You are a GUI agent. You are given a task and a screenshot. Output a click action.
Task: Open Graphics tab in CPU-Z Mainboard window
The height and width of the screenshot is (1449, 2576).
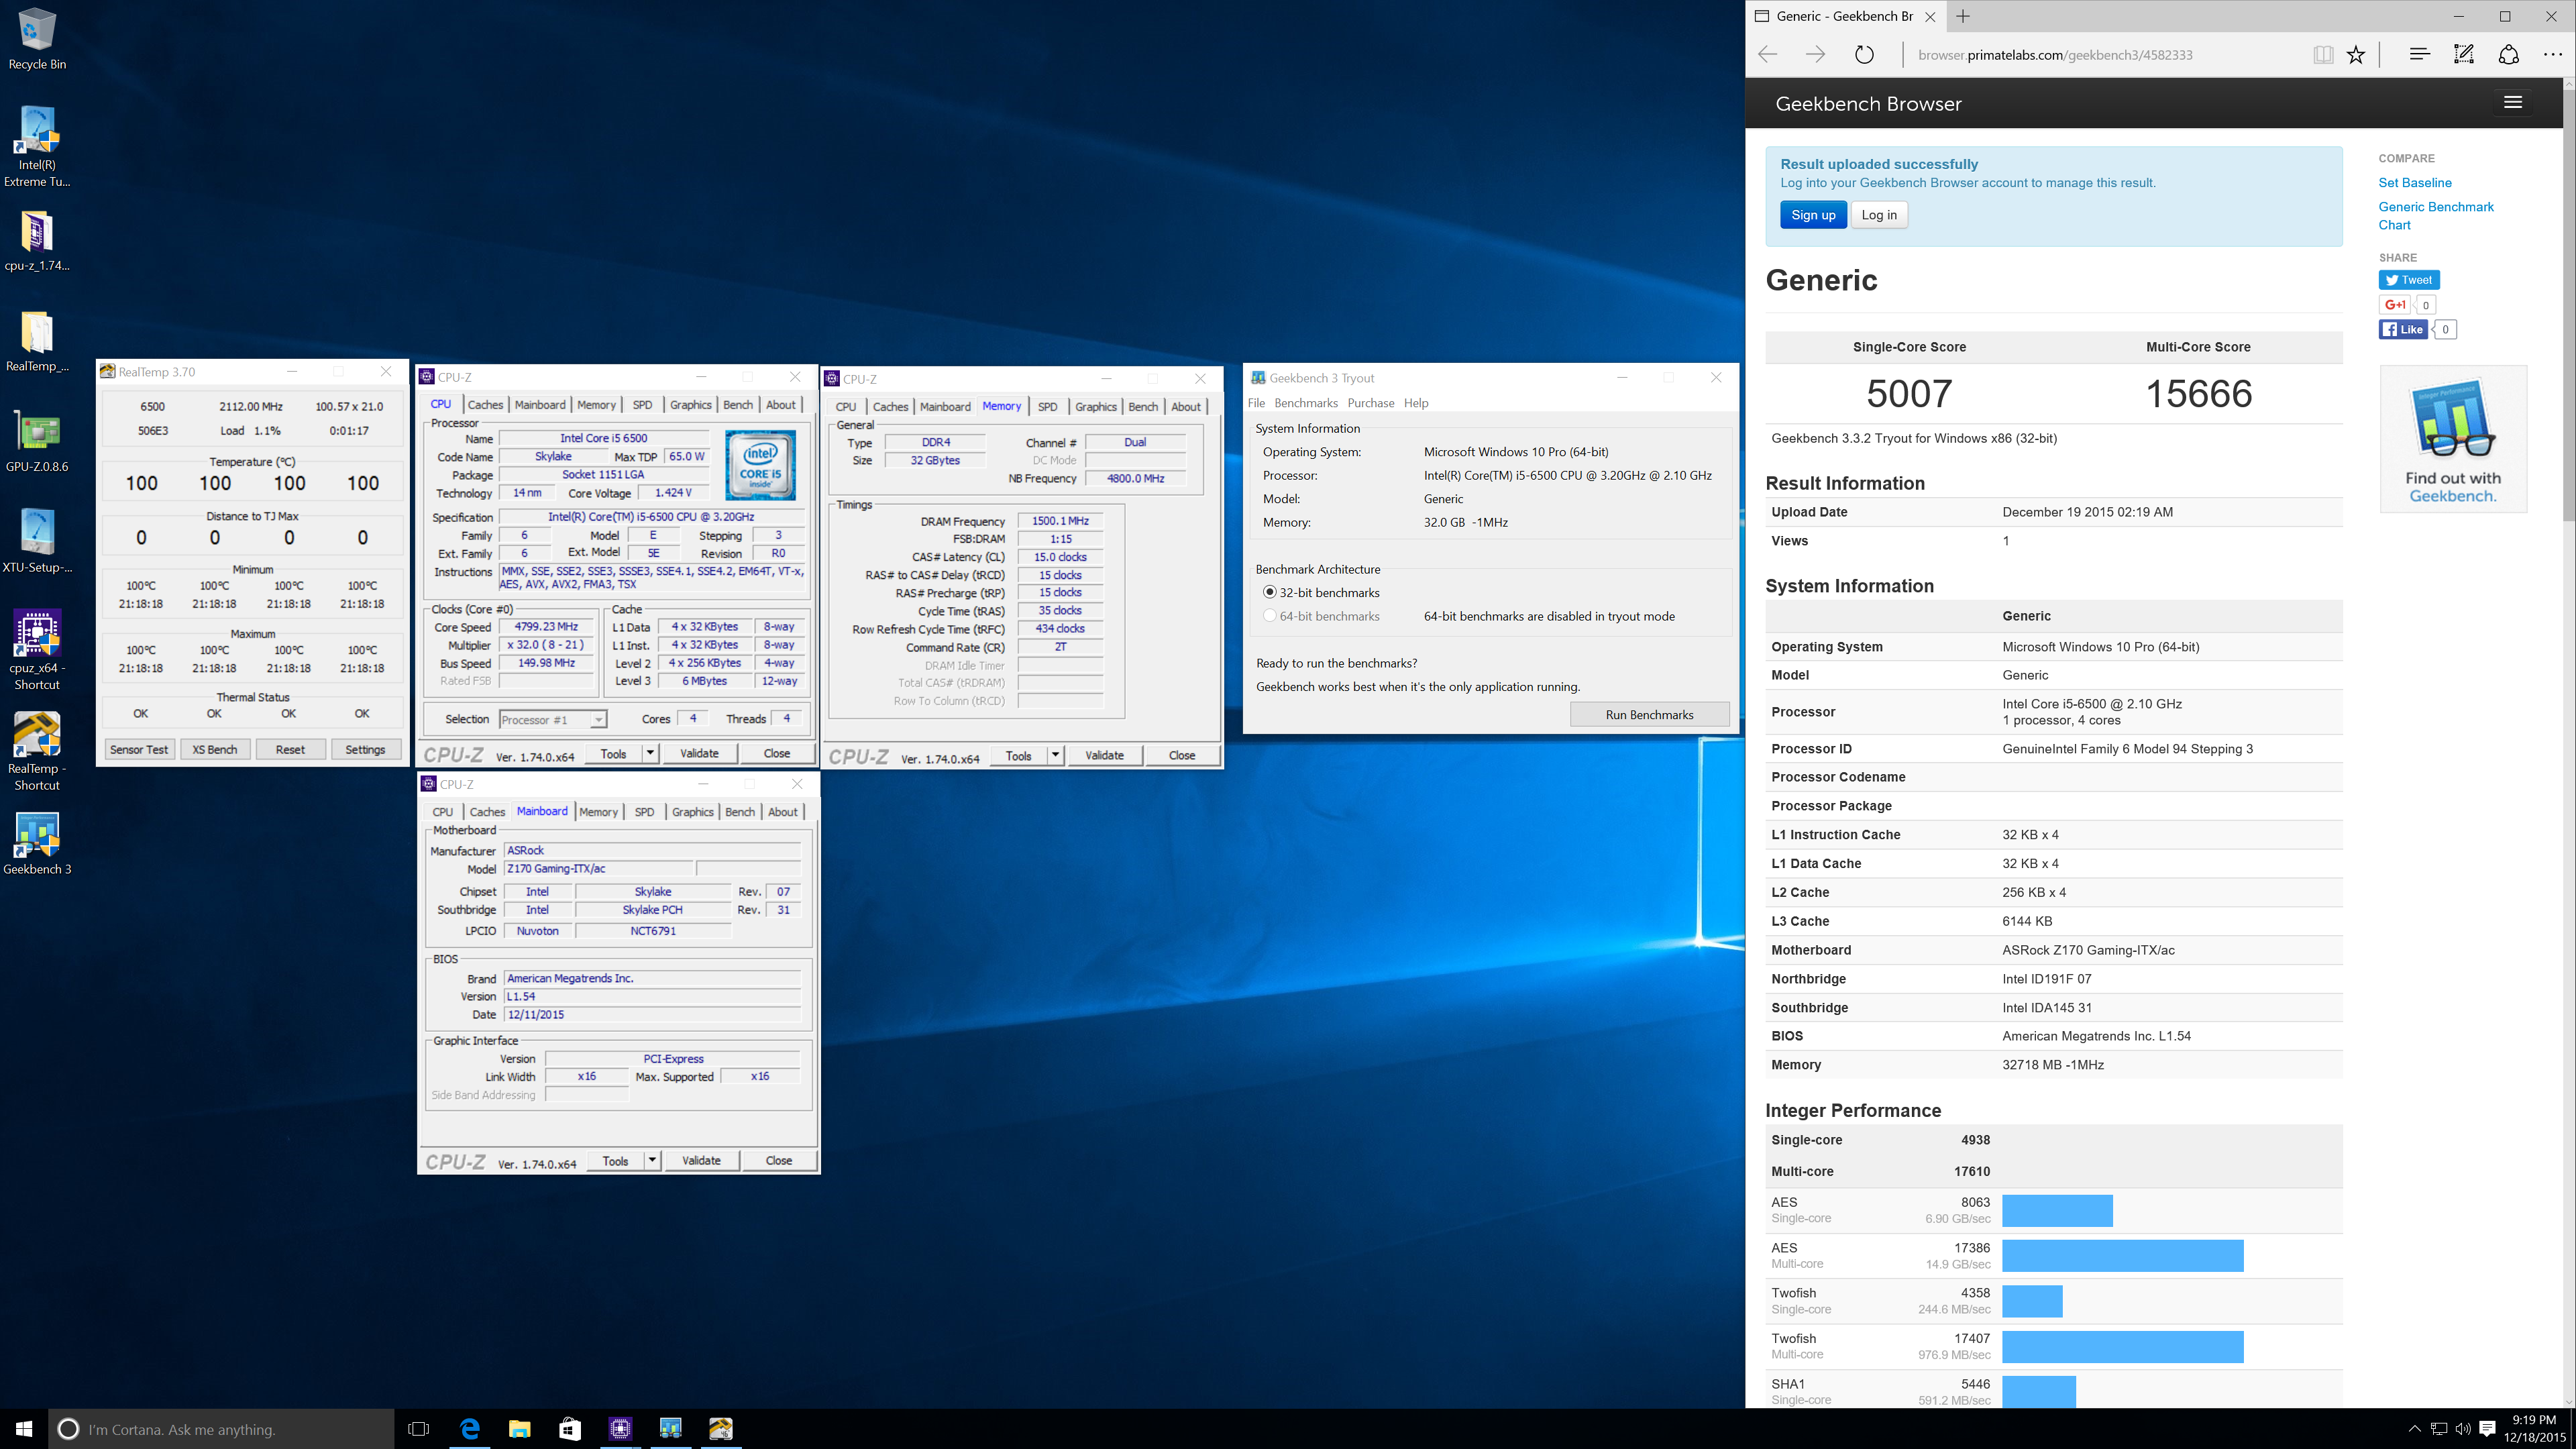point(692,812)
